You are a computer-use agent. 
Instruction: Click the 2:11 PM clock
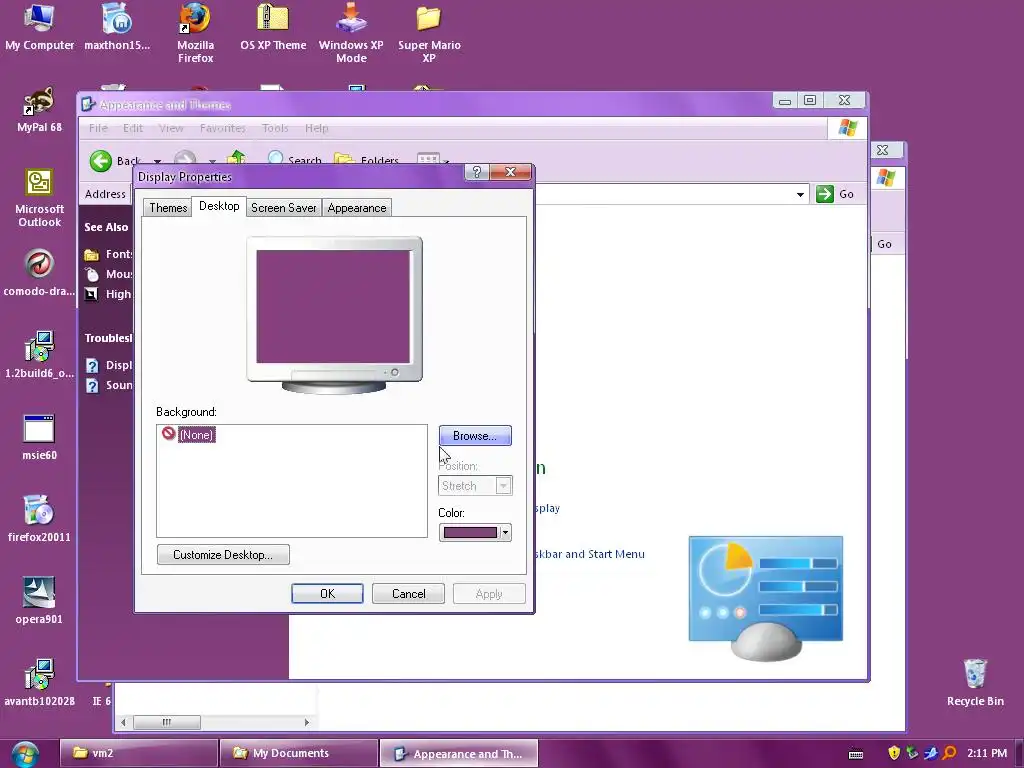pyautogui.click(x=987, y=753)
